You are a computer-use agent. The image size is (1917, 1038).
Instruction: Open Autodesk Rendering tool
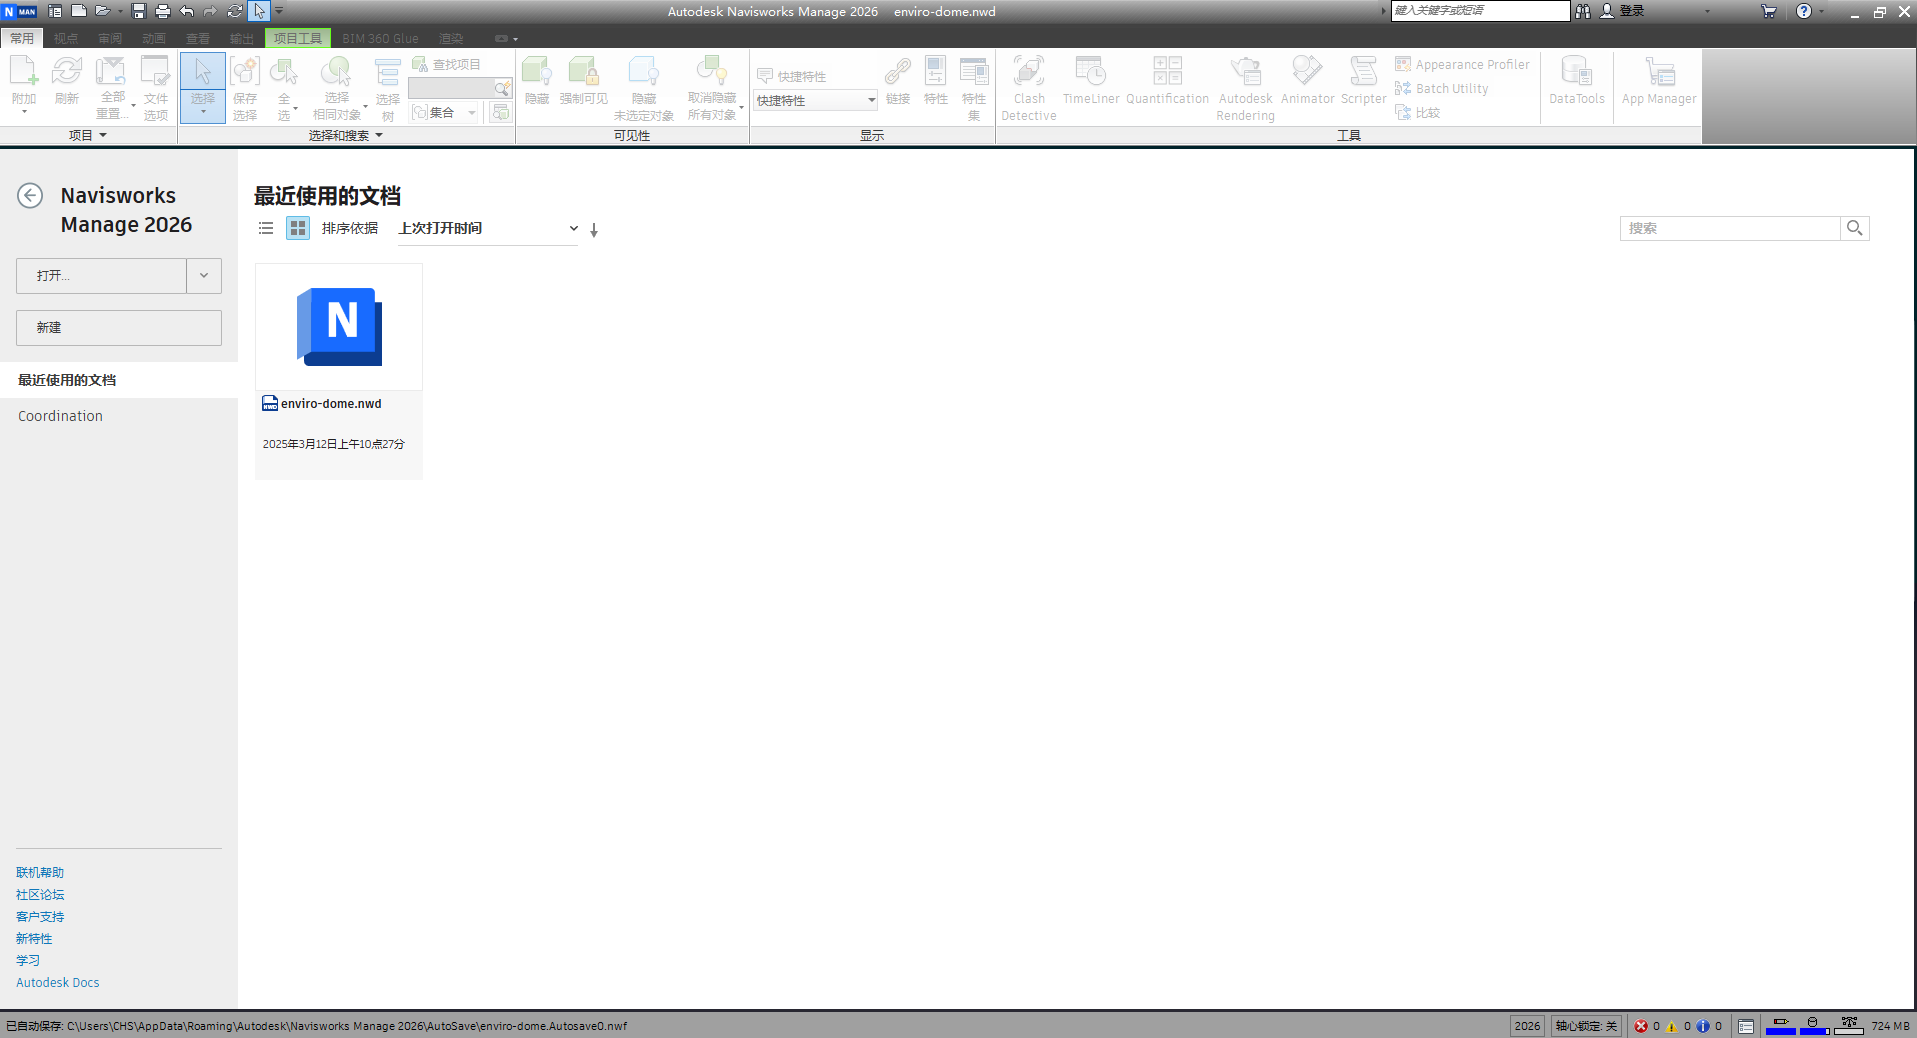click(x=1246, y=88)
